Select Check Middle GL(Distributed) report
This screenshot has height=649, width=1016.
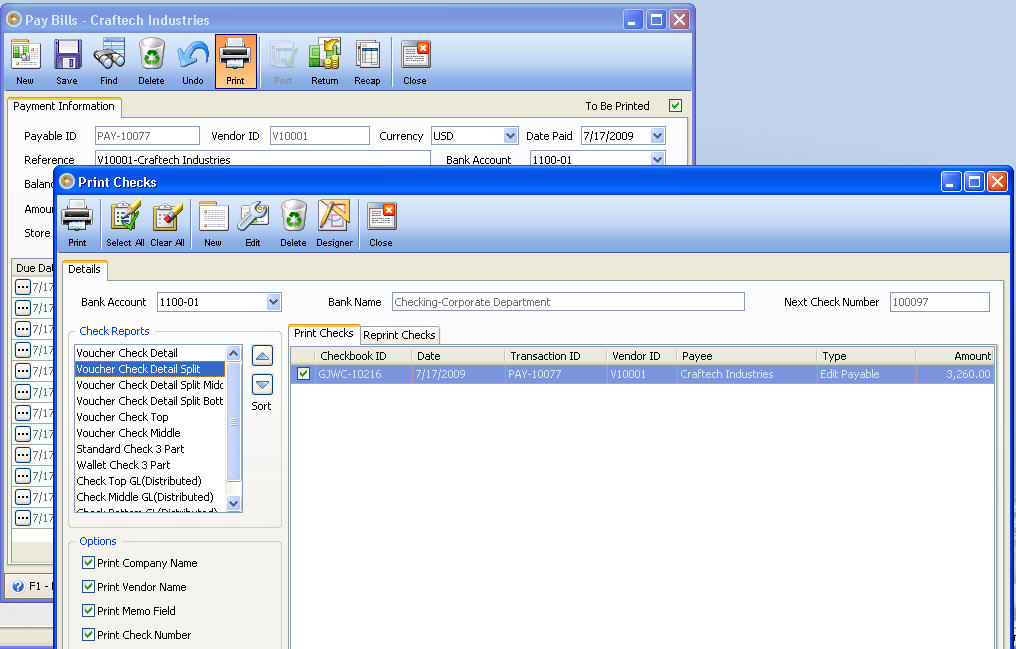(x=150, y=497)
